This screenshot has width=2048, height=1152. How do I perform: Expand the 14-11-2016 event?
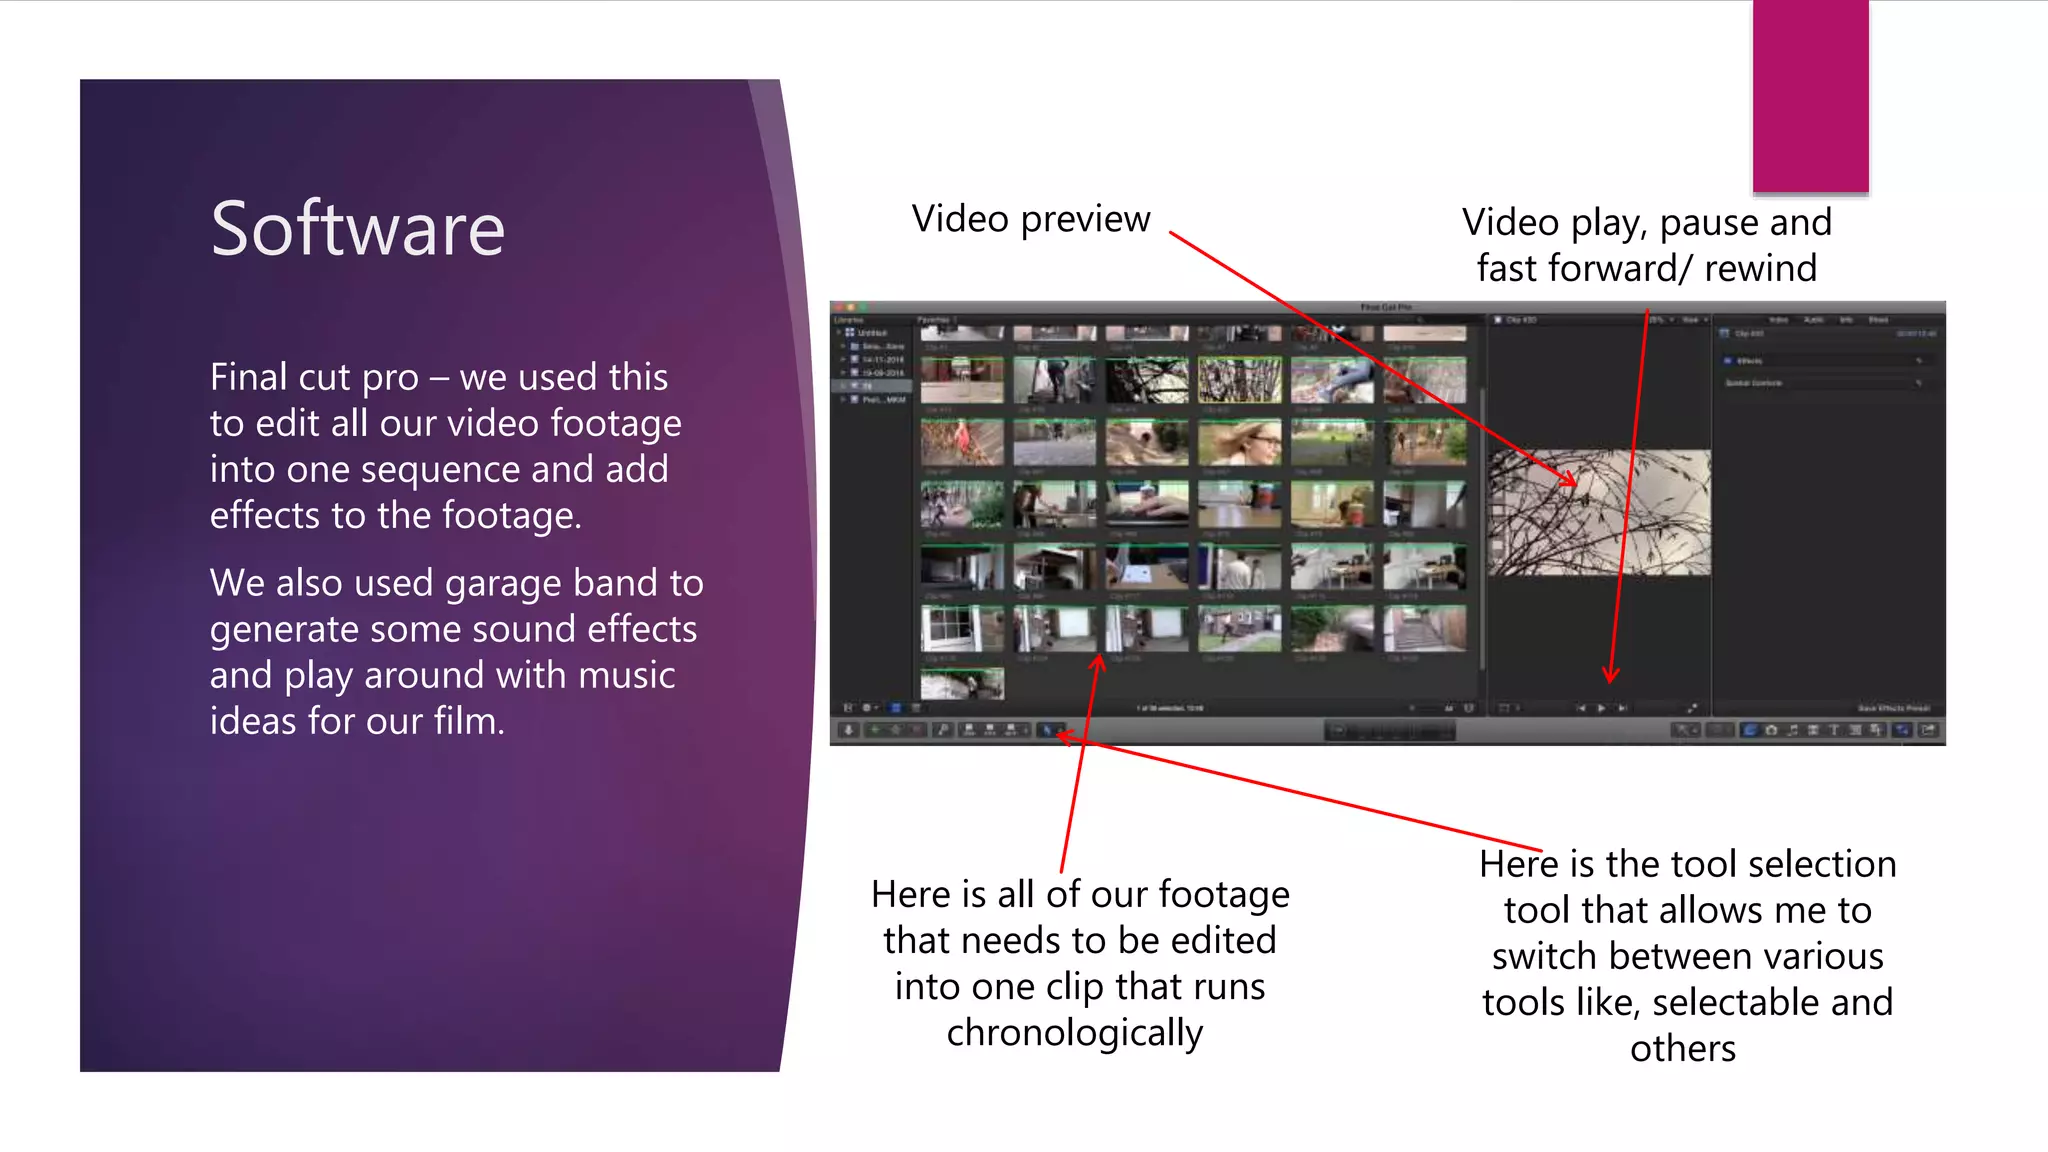click(843, 359)
